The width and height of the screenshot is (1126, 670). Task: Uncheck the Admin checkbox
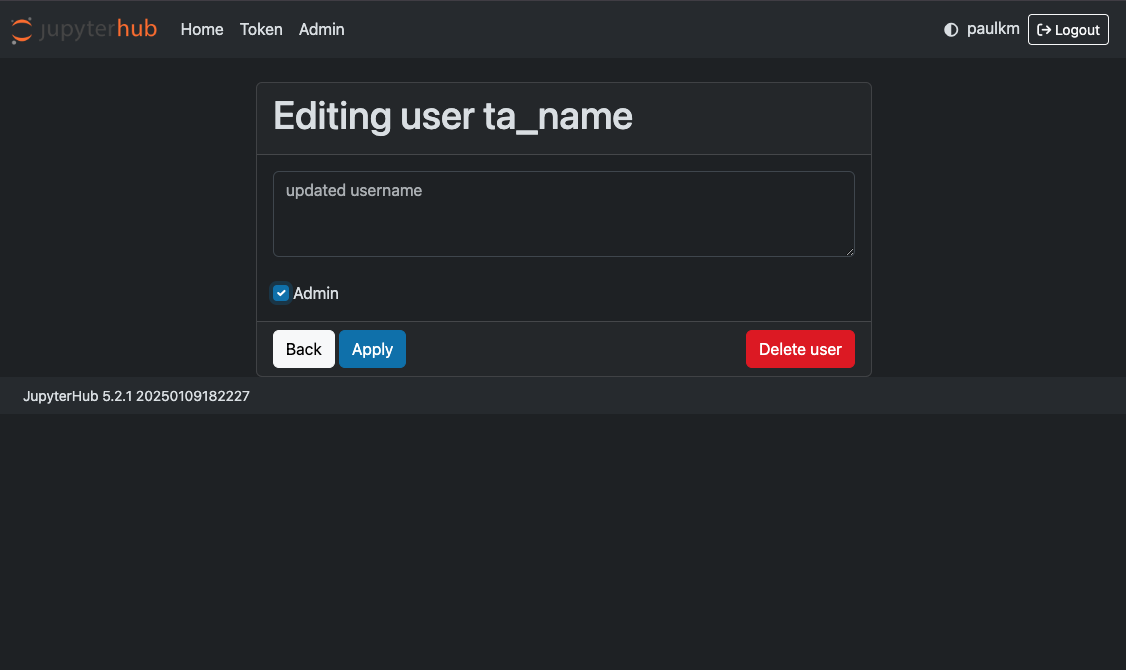pos(281,292)
